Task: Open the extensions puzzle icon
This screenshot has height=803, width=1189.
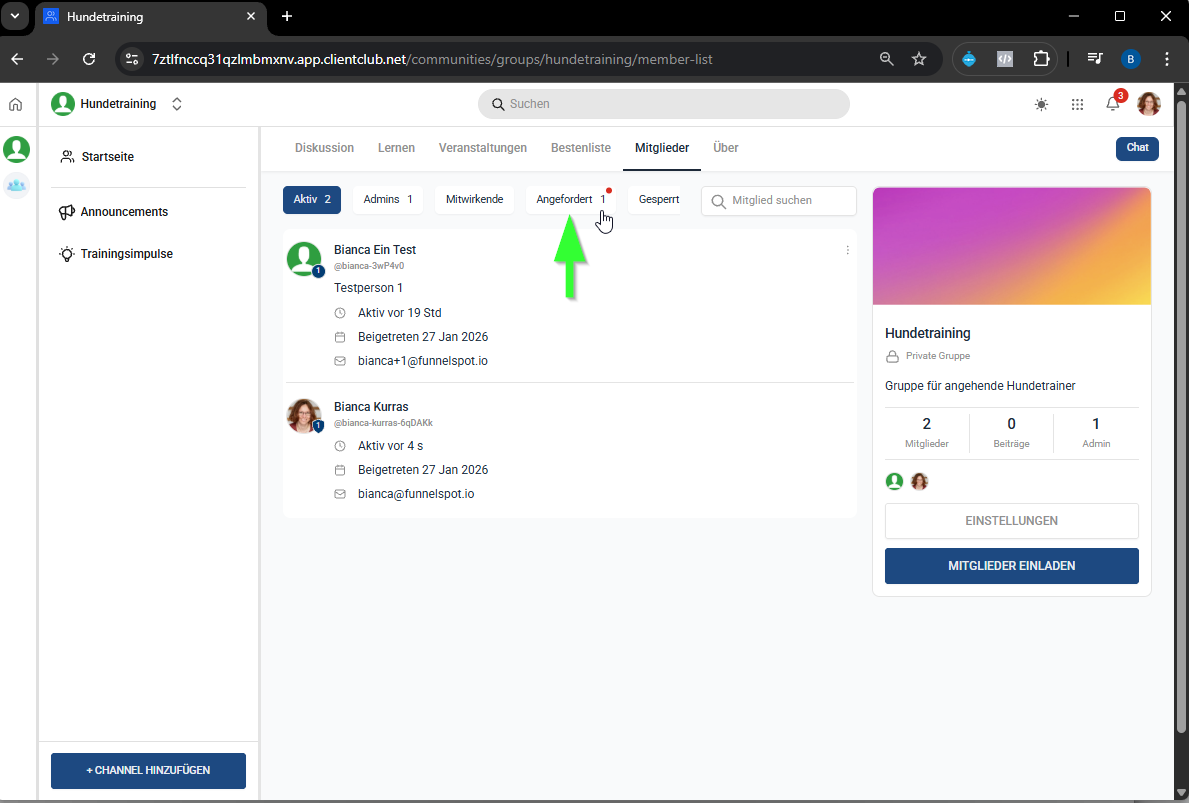Action: tap(1041, 59)
